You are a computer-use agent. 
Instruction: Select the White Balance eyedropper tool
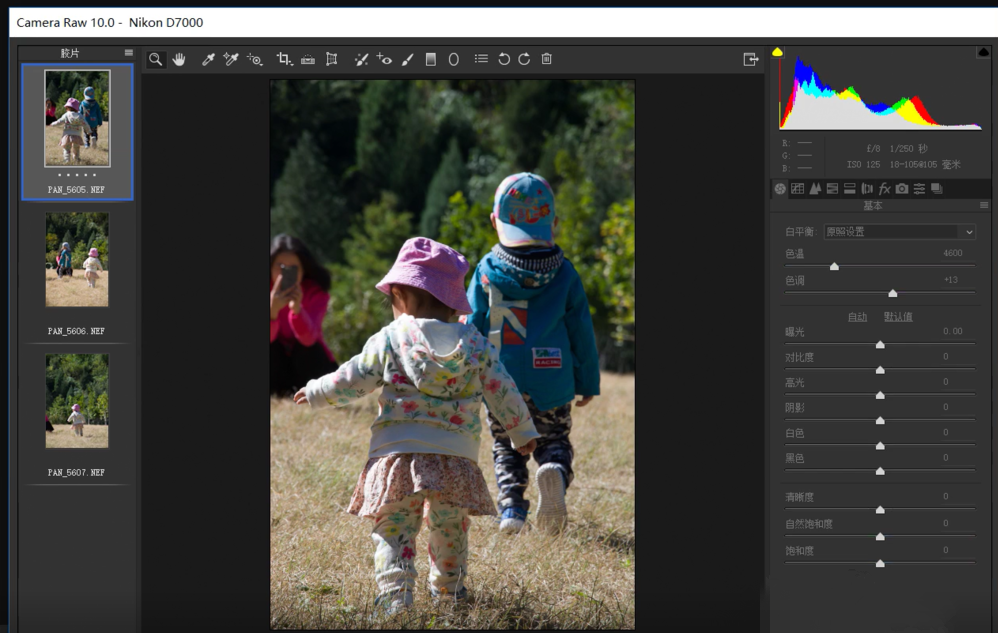pos(208,58)
